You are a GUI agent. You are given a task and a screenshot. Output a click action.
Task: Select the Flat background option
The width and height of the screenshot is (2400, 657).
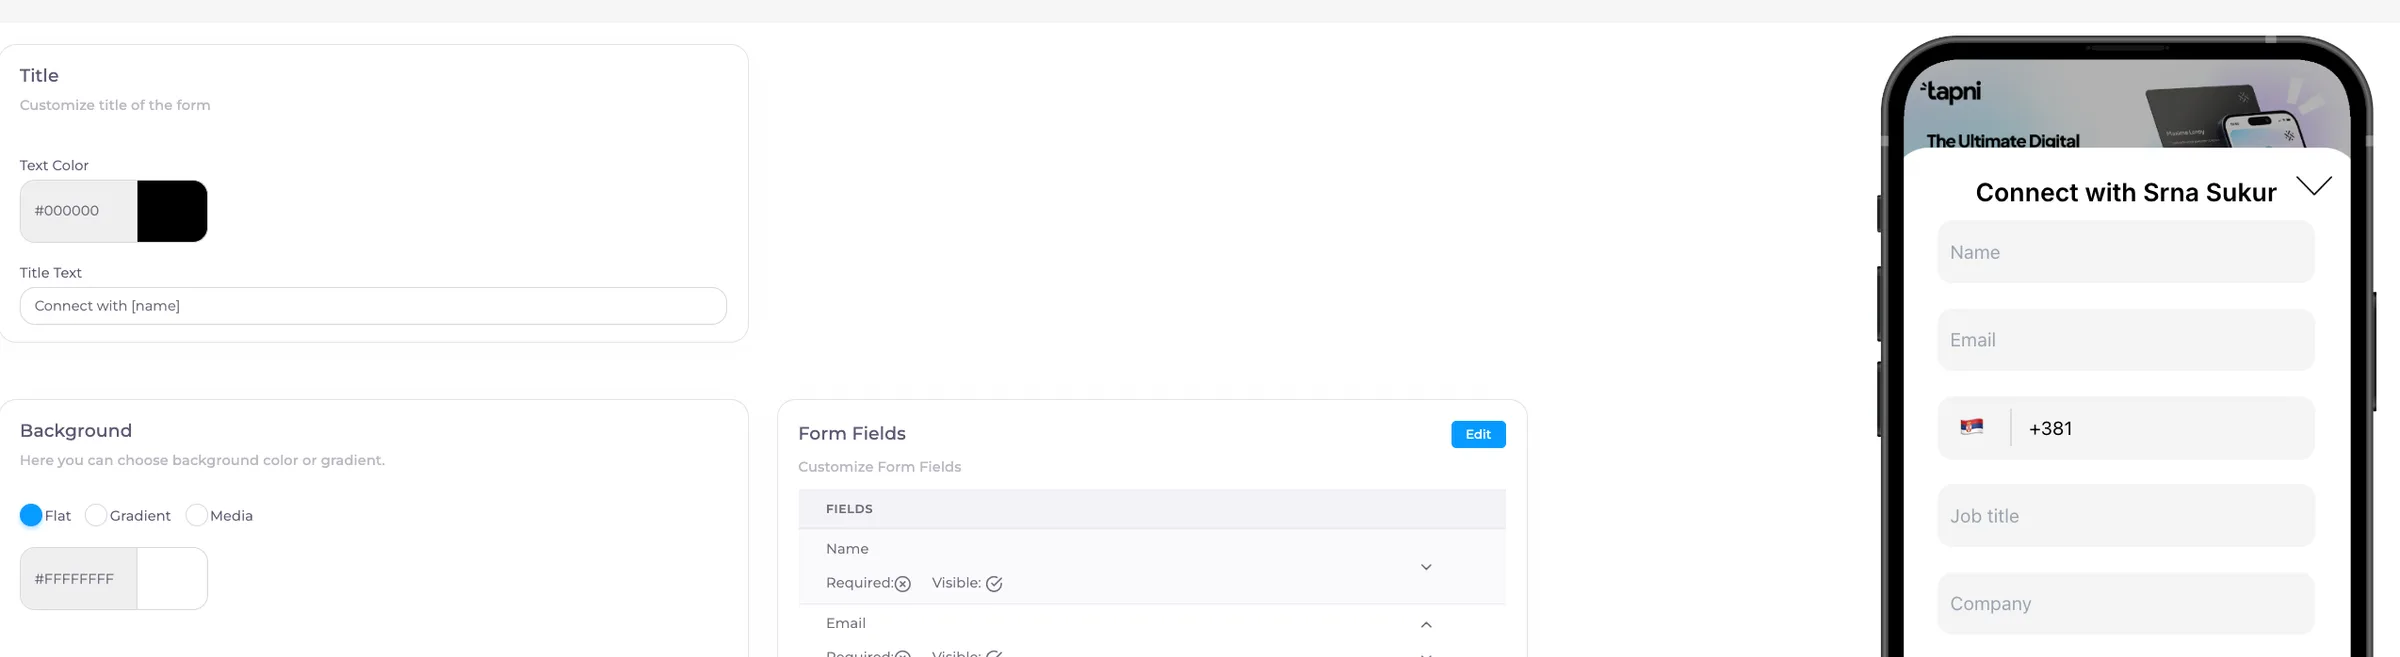(31, 515)
